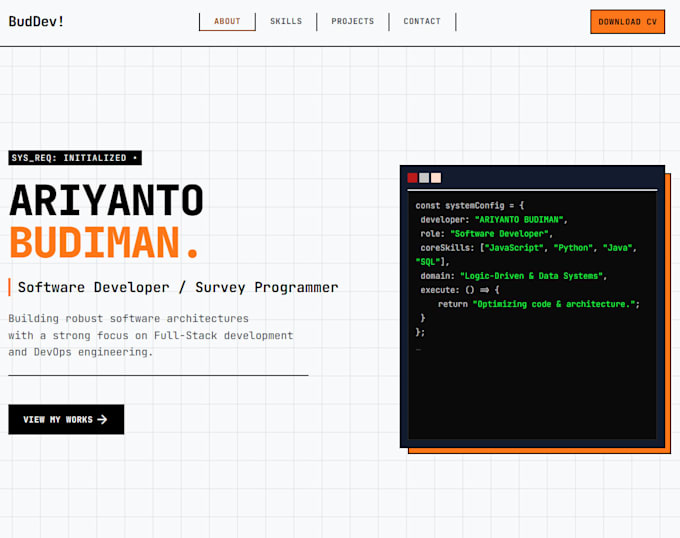The image size is (680, 538).
Task: Click the Software Developer / Survey Programmer subtitle
Action: click(178, 287)
